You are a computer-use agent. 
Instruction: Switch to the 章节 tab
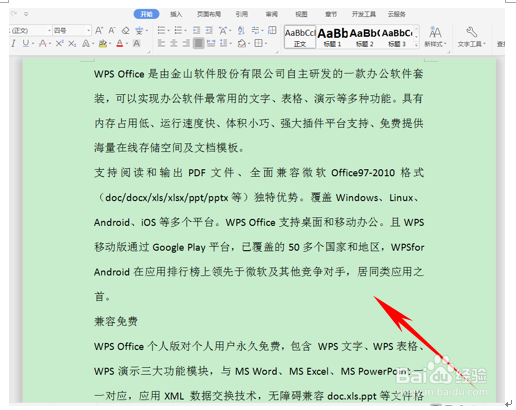point(331,14)
